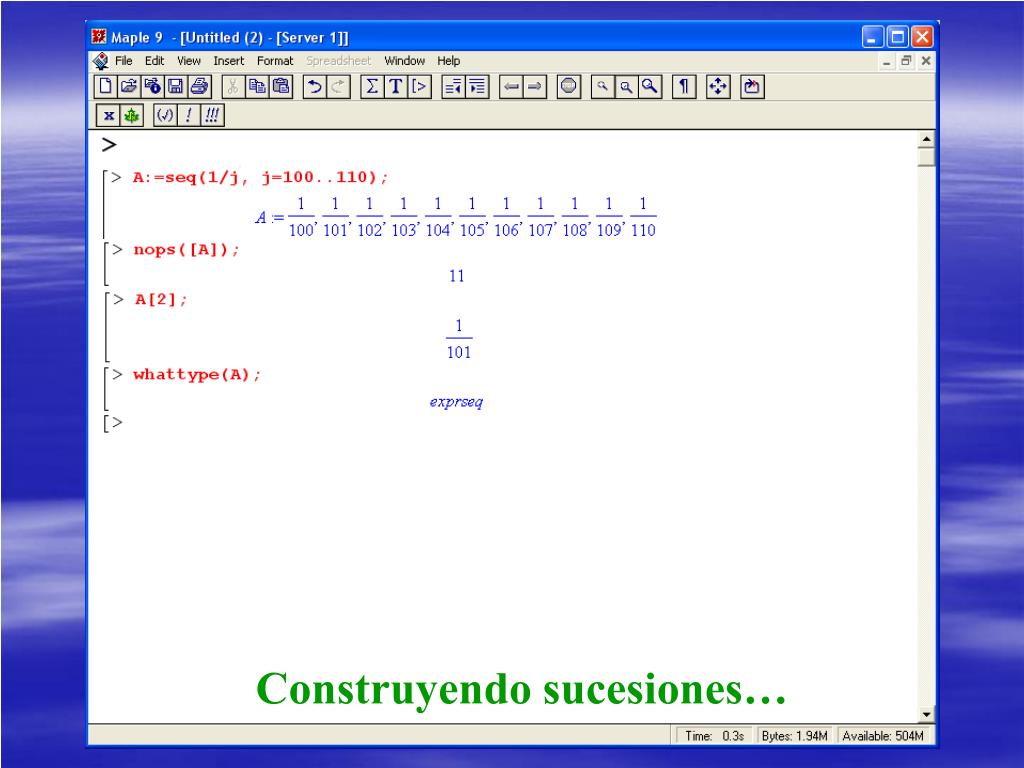Execute the entire worksheet with triple exclamation

coord(212,116)
